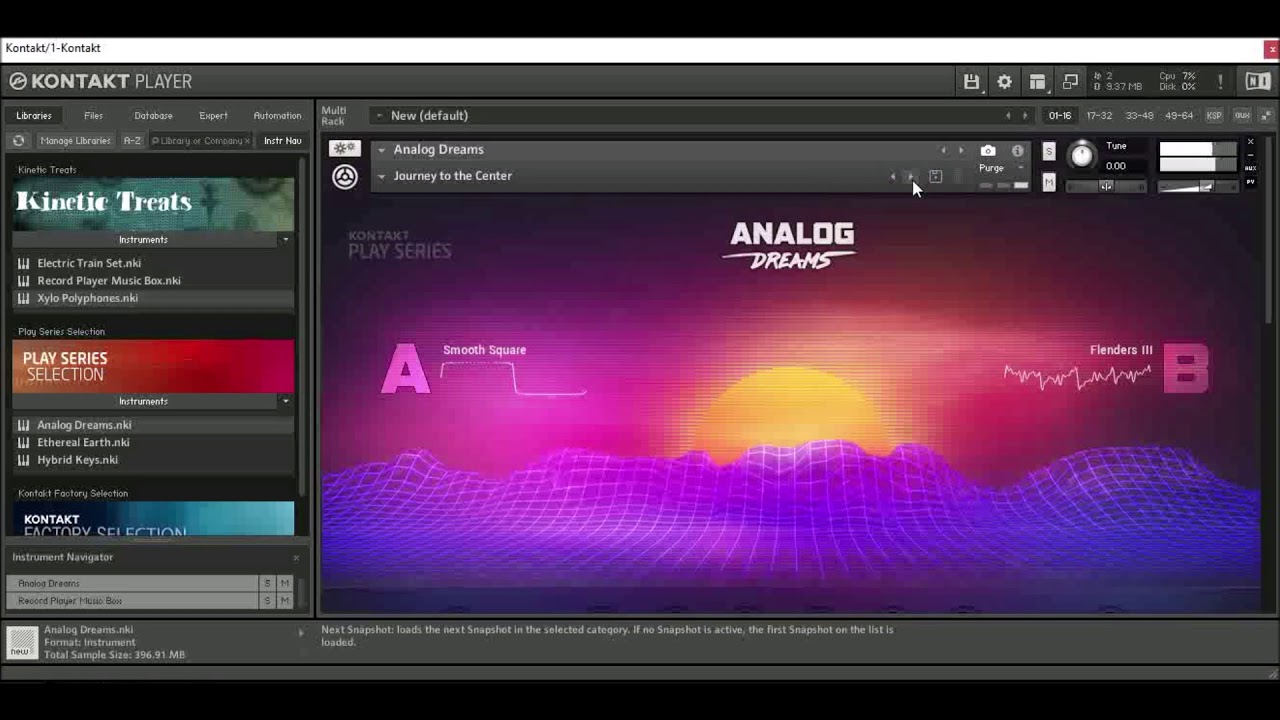1280x720 pixels.
Task: Open the New (default) multi dropdown
Action: (x=379, y=116)
